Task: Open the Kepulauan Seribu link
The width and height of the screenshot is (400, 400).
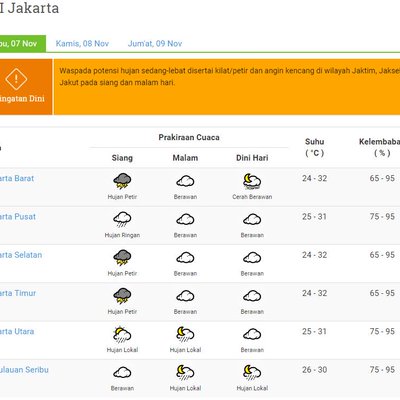Action: 24,370
